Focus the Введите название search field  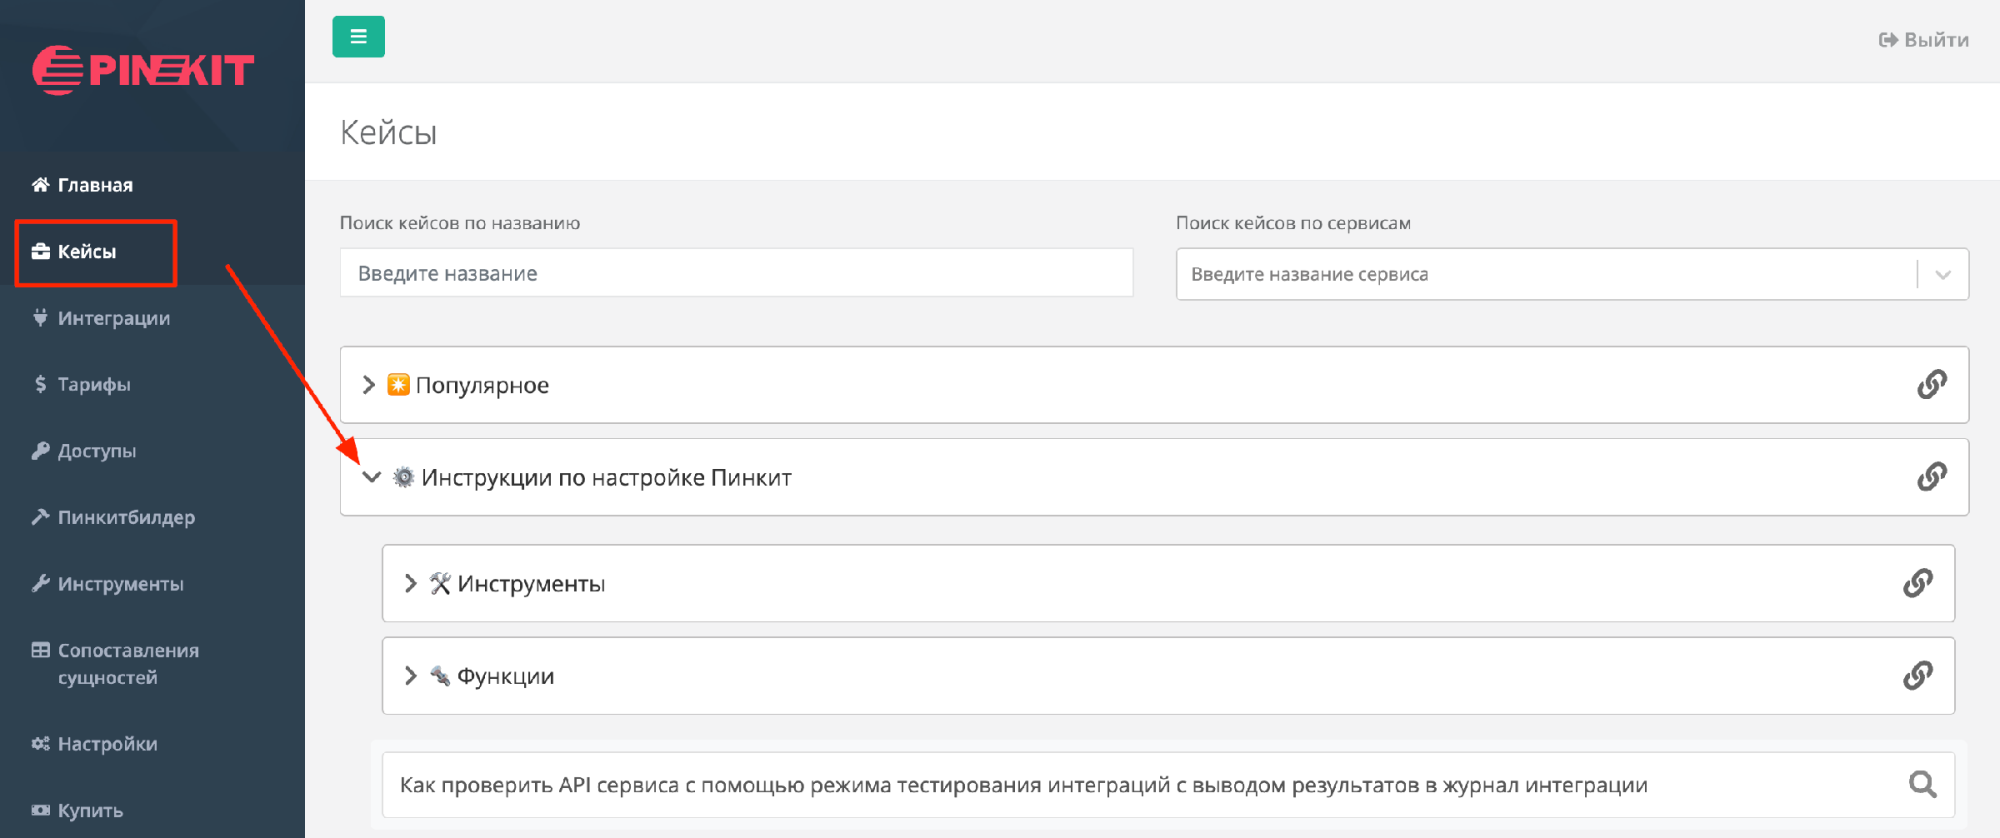(736, 273)
